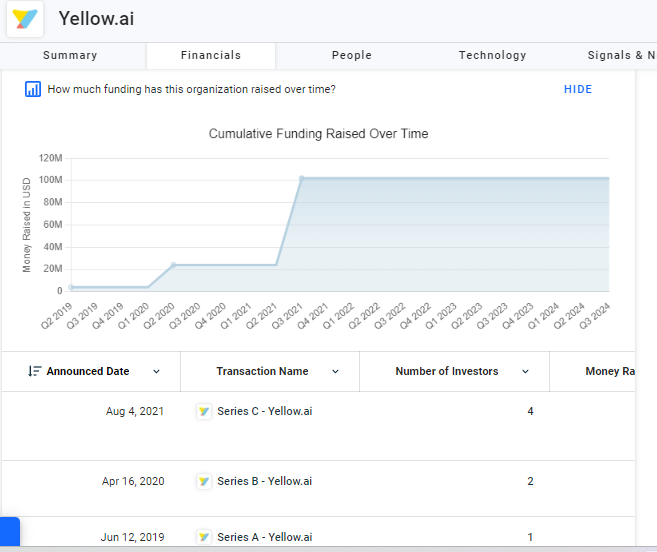This screenshot has height=552, width=657.
Task: Click the funding over time question text
Action: (x=191, y=89)
